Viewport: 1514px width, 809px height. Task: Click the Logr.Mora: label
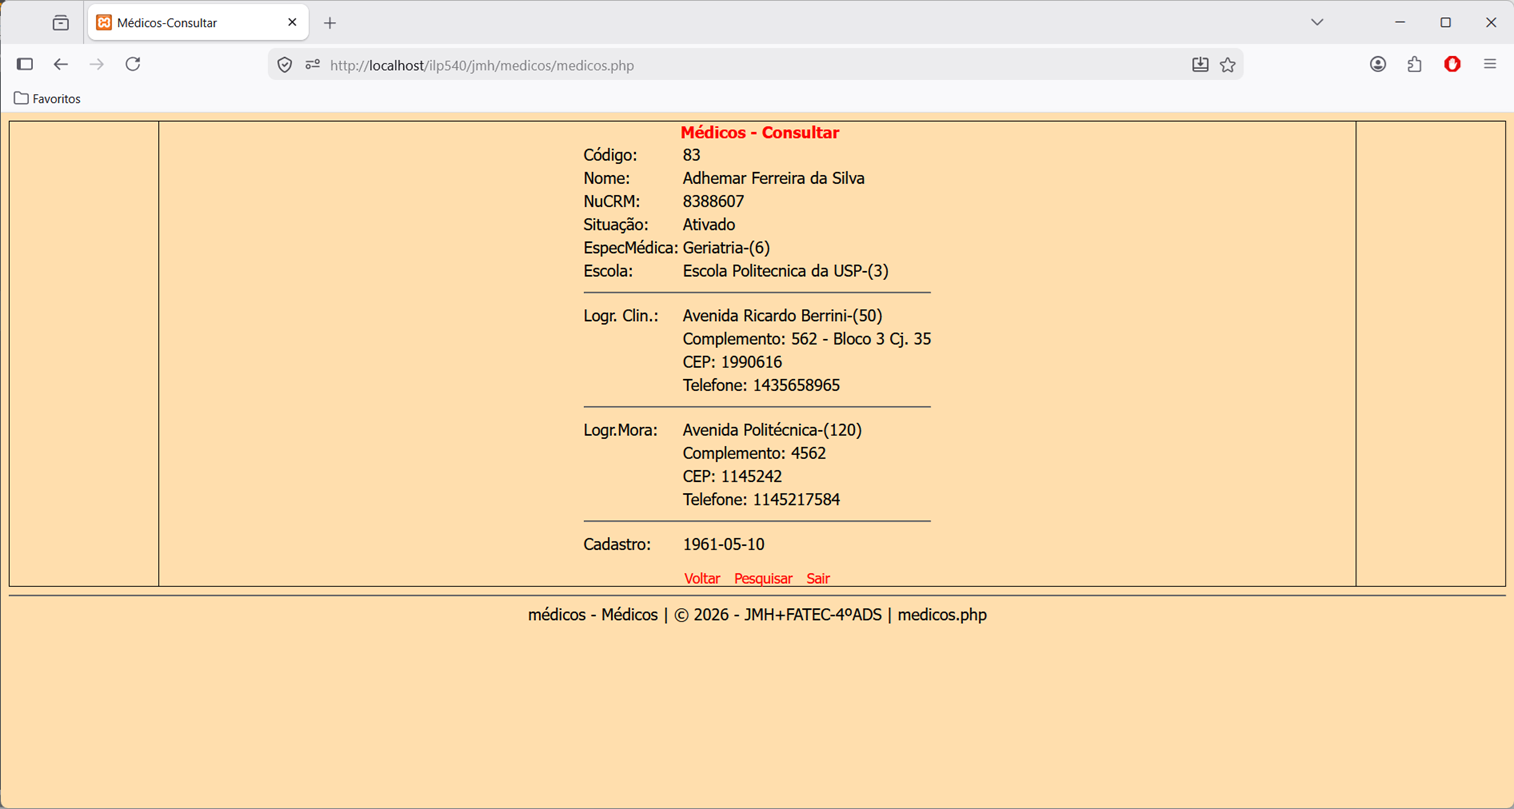pyautogui.click(x=621, y=430)
